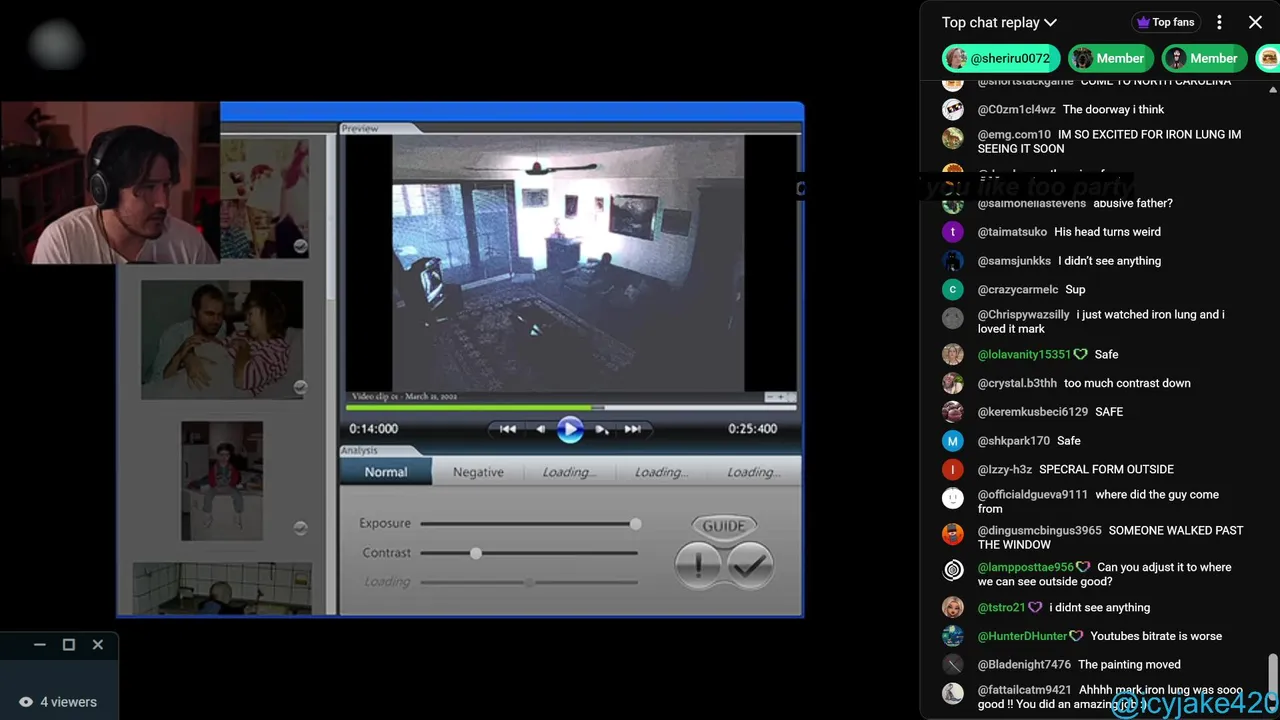
Task: Toggle the checkmark on the couple-with-baby photo
Action: point(300,387)
